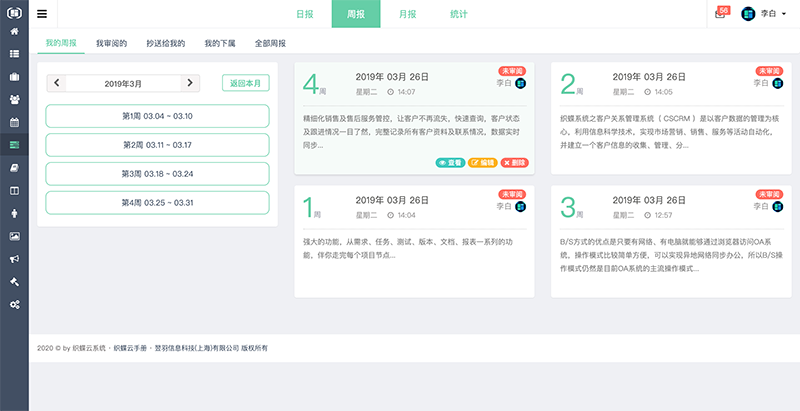
Task: Click the 2019年3月 month label
Action: (x=123, y=84)
